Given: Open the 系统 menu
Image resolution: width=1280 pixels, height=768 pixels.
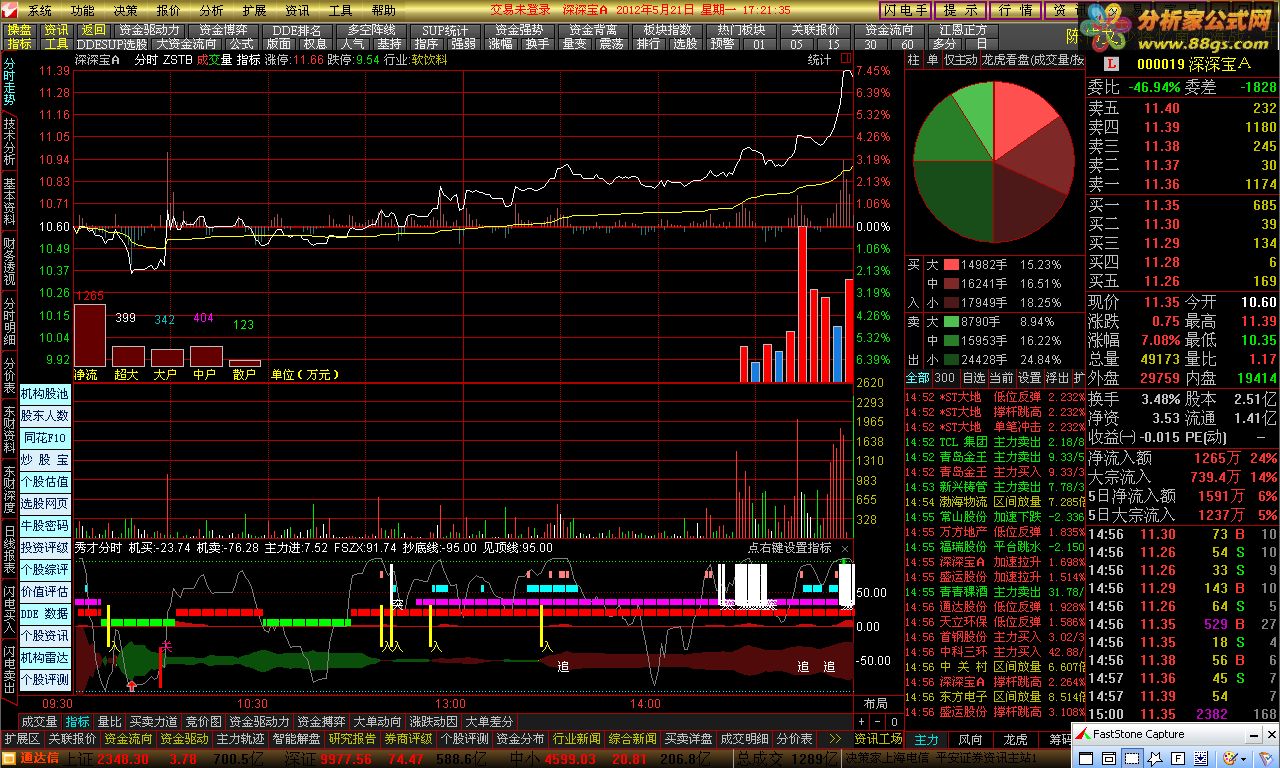Looking at the screenshot, I should click(39, 10).
